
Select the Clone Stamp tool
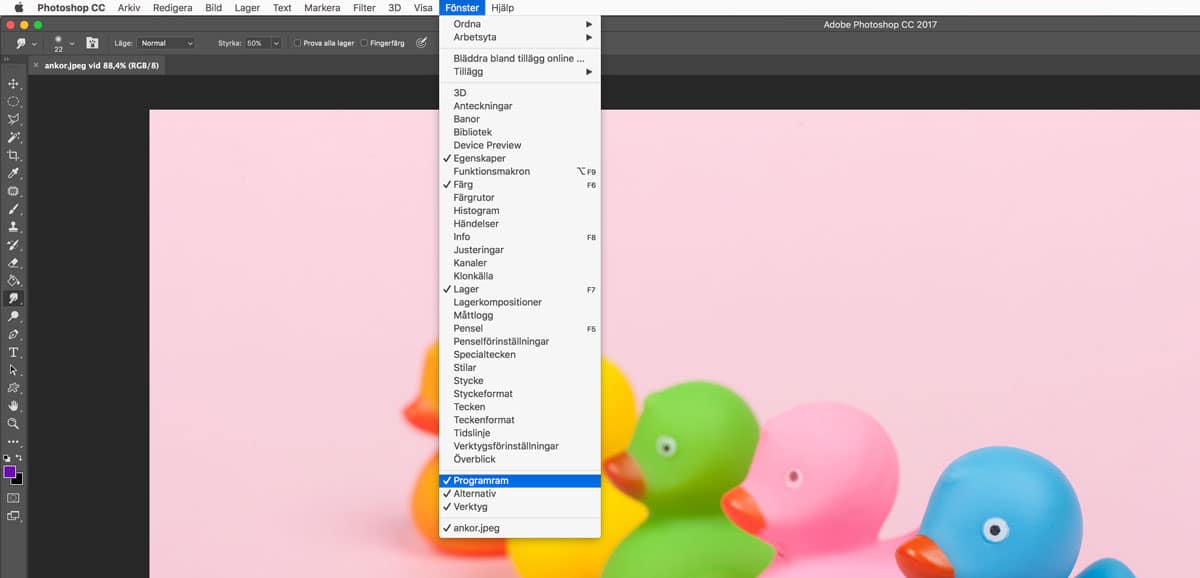[x=14, y=228]
